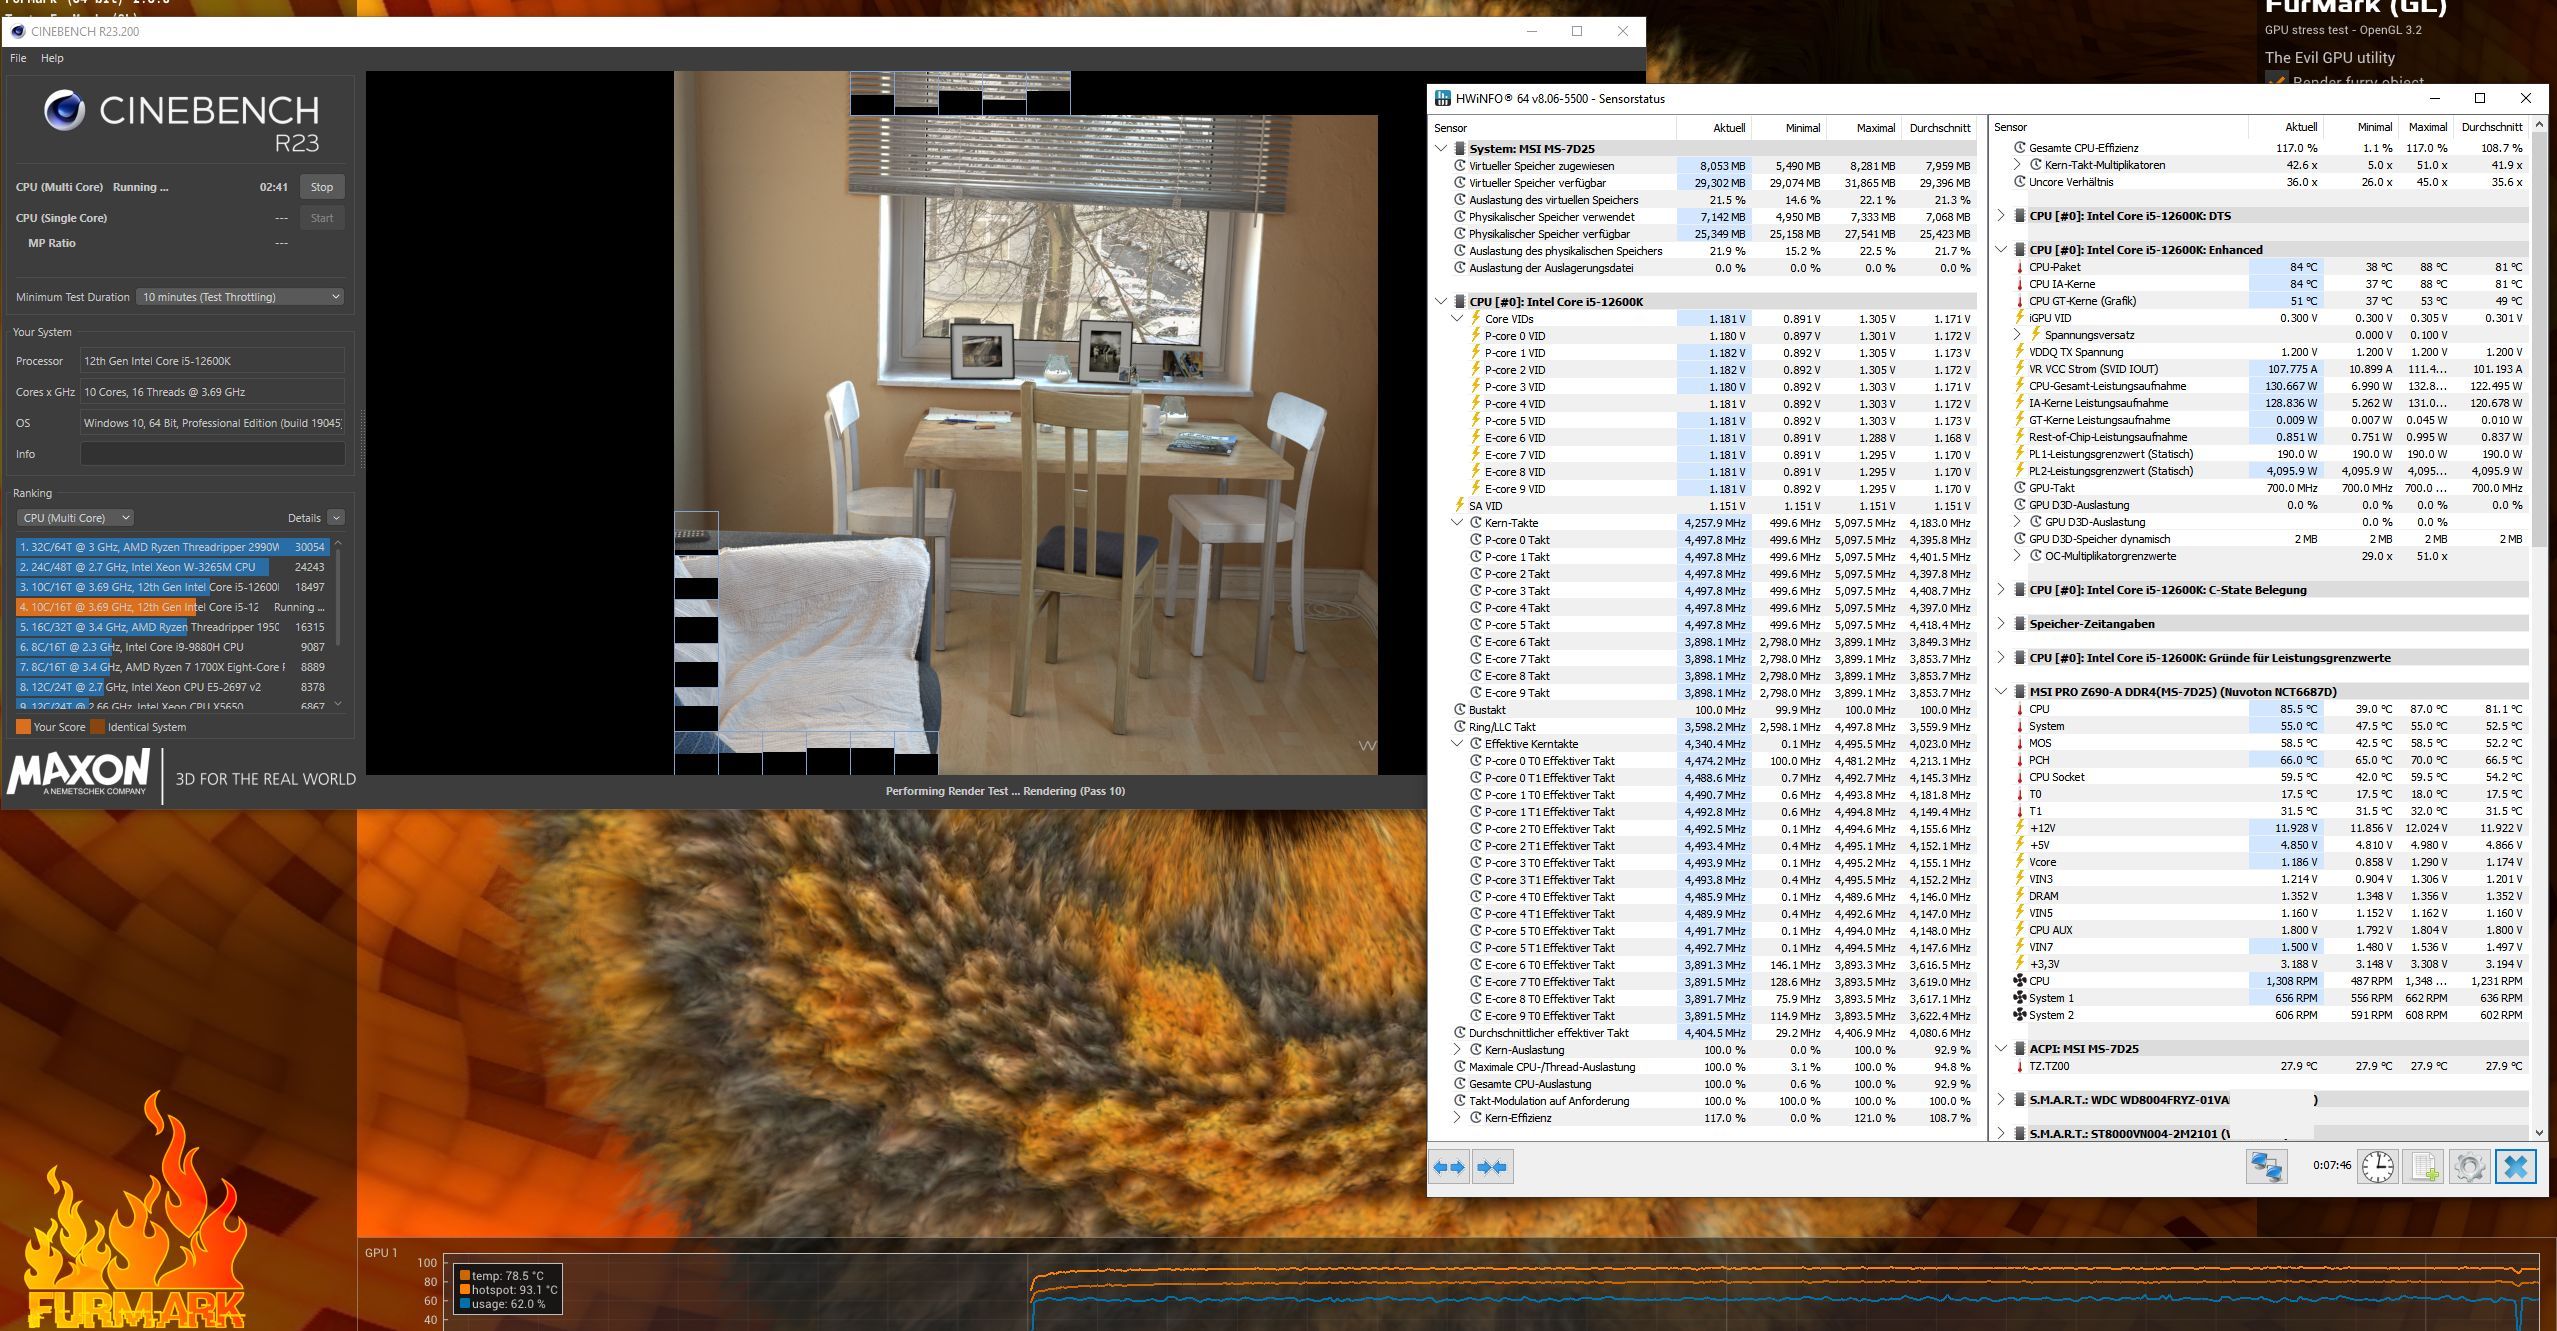Click the Info text input field

212,454
